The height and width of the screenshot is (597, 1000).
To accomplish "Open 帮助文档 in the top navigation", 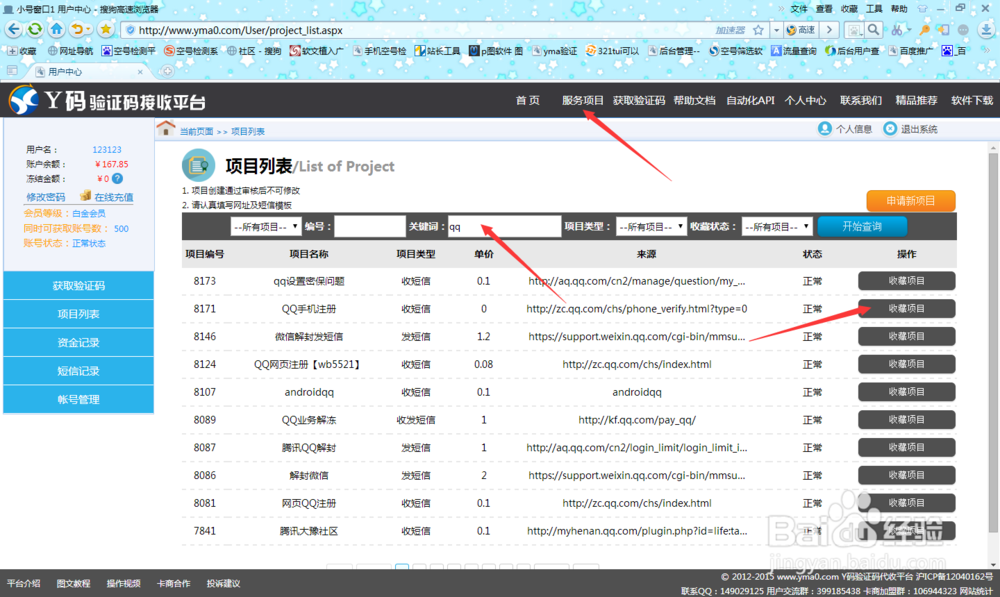I will pyautogui.click(x=695, y=100).
